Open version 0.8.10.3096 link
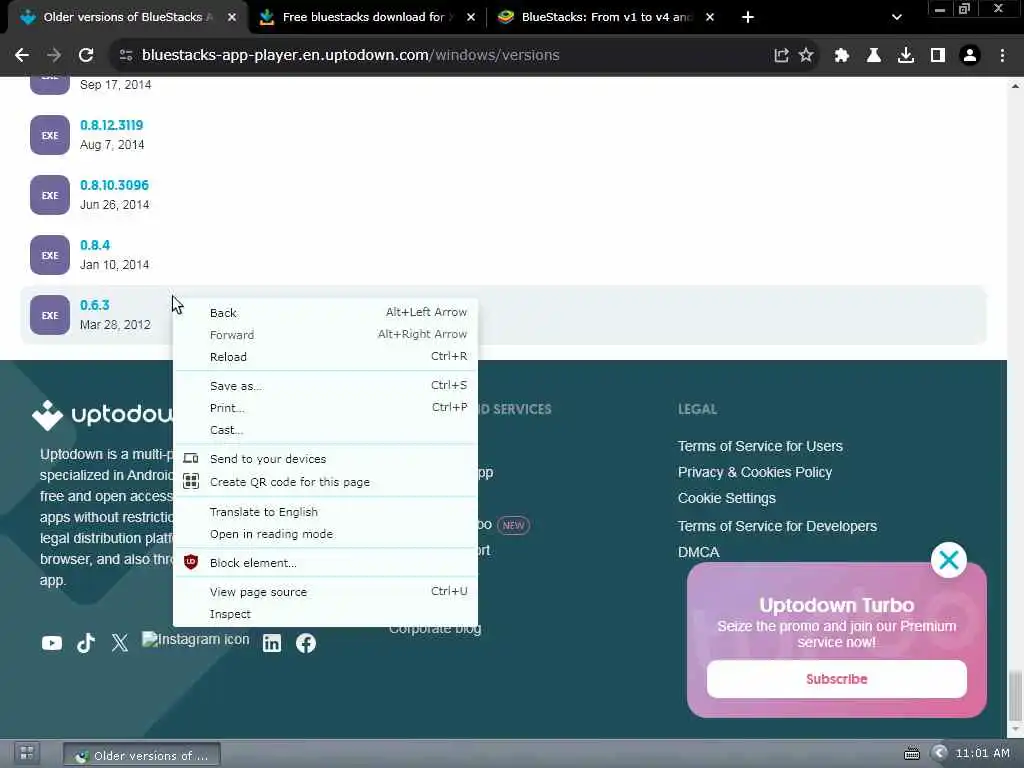The image size is (1024, 768). coord(114,185)
